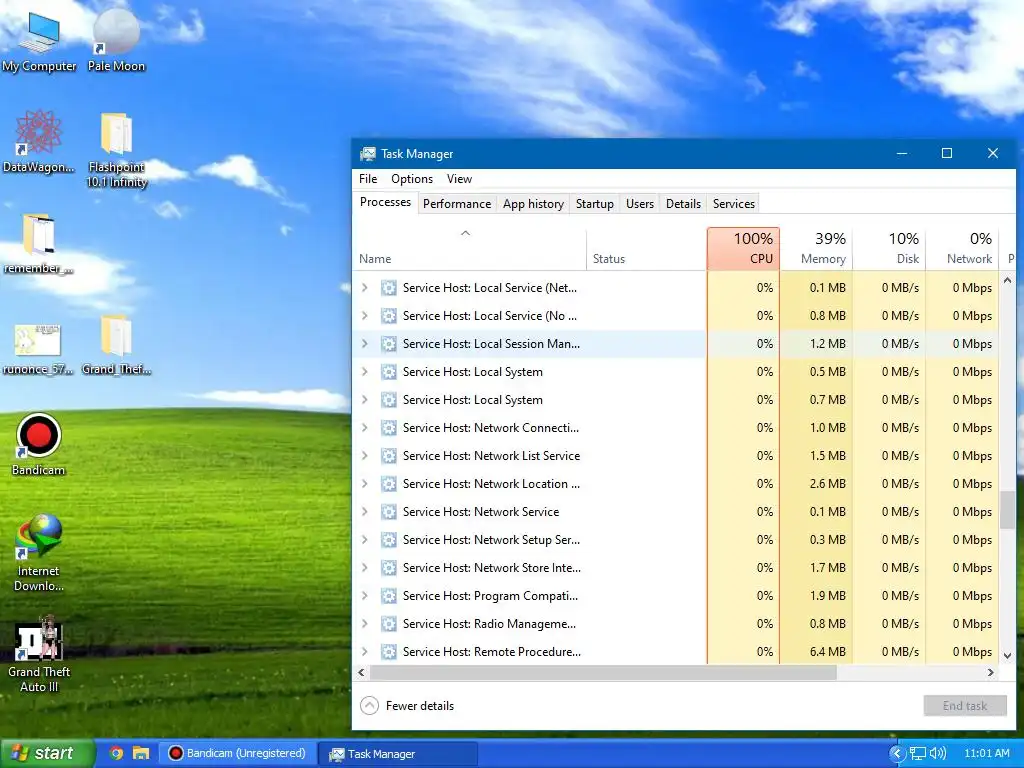The height and width of the screenshot is (768, 1024).
Task: Click Task Manager taskbar button
Action: click(x=398, y=754)
